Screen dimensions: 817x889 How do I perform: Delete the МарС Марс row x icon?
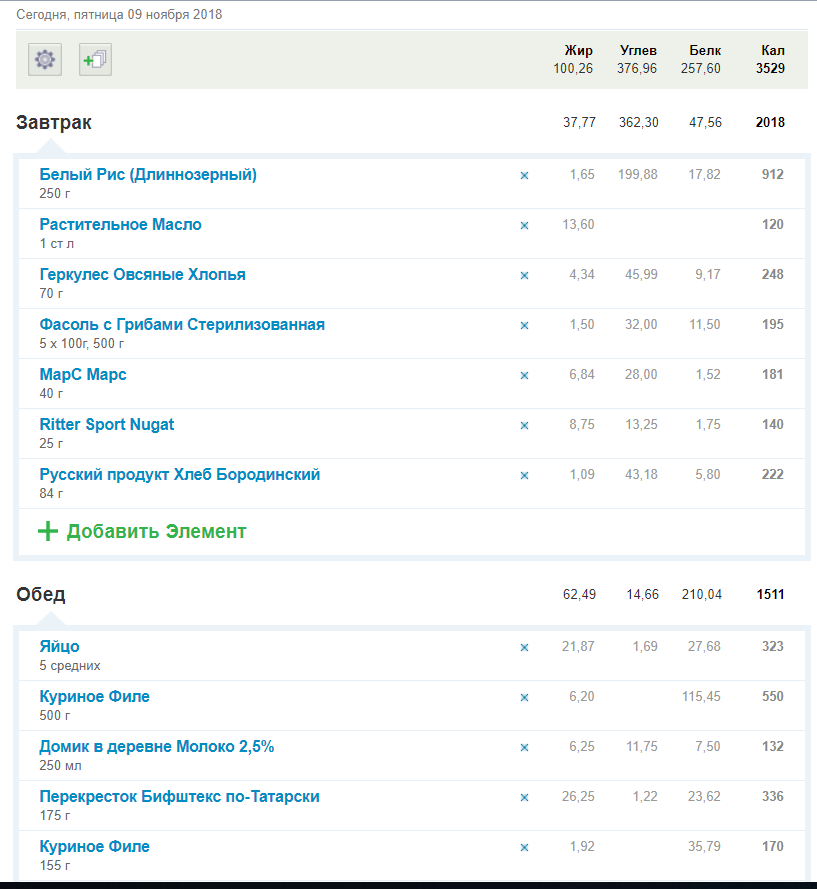524,376
